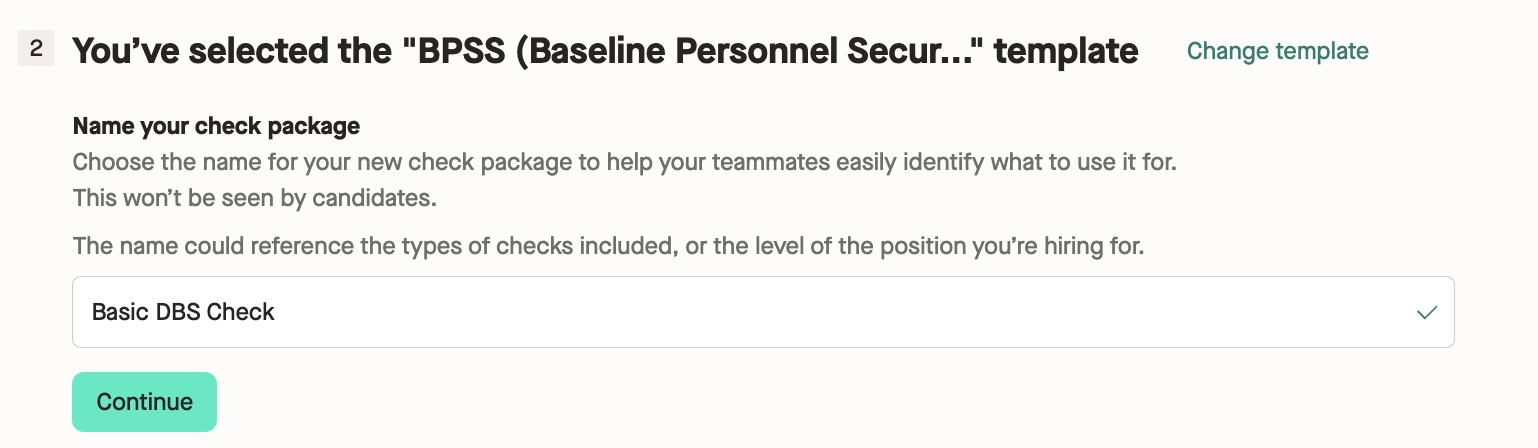The width and height of the screenshot is (1538, 448).
Task: Click the selected template heading
Action: tap(605, 51)
